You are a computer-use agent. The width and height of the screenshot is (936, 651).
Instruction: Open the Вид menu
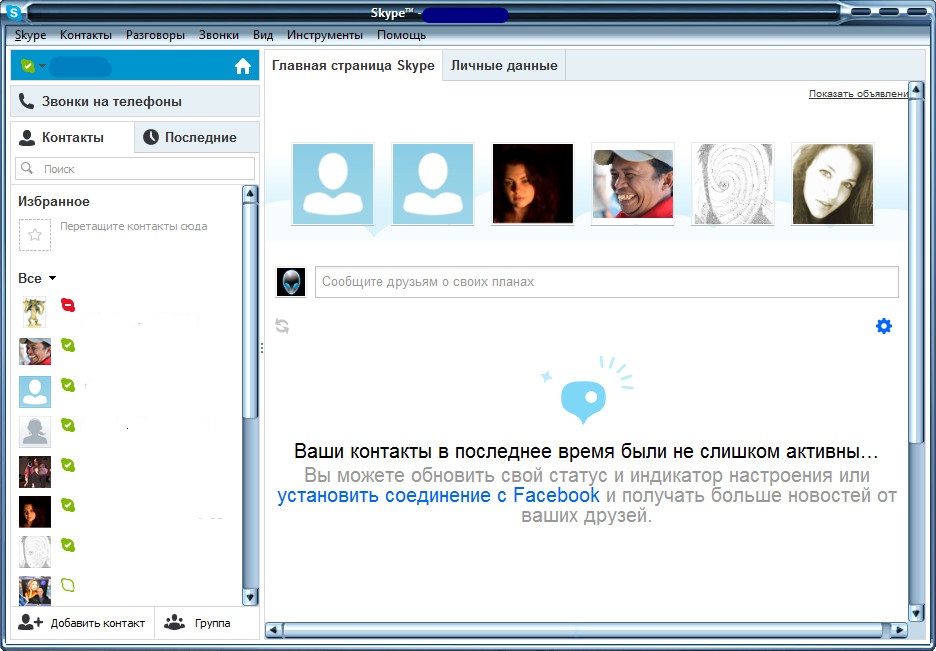click(263, 35)
